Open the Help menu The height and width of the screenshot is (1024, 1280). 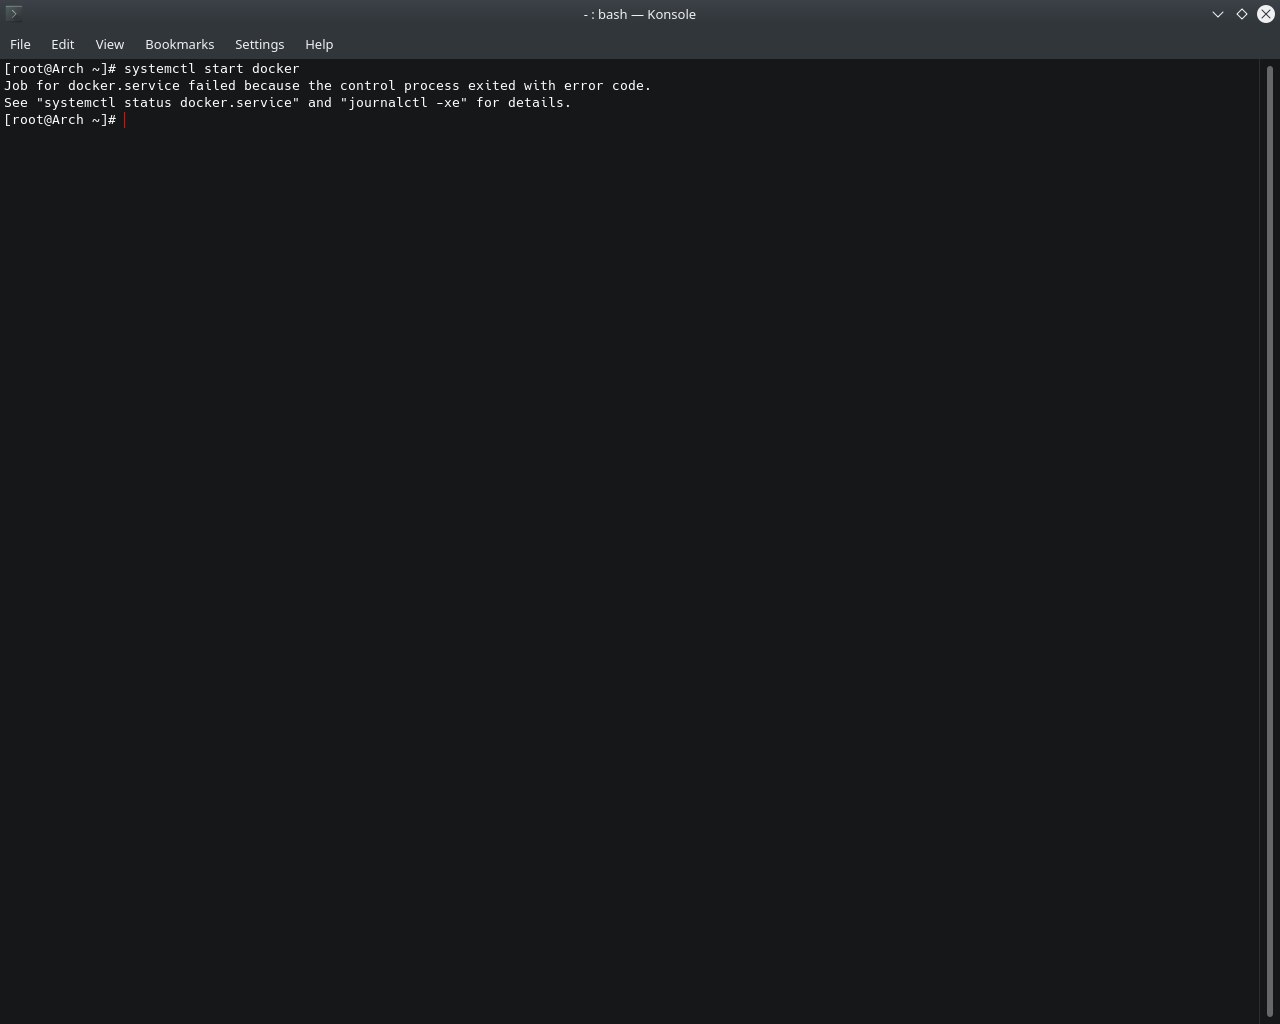tap(319, 44)
